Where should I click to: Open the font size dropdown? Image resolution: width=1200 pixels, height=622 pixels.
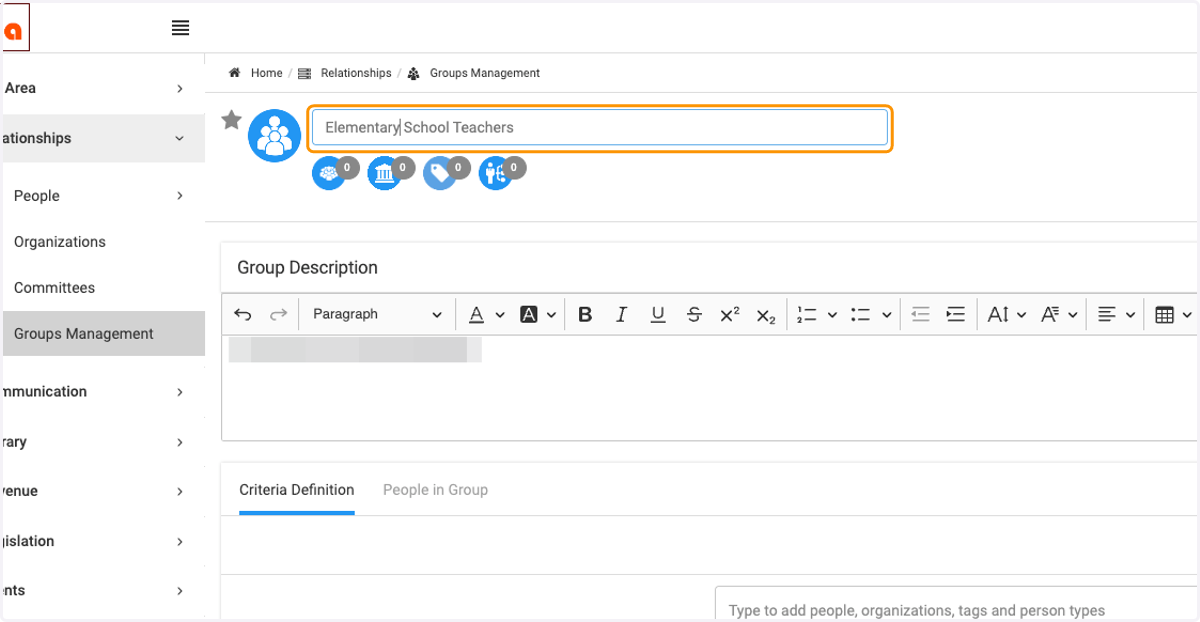click(1006, 314)
